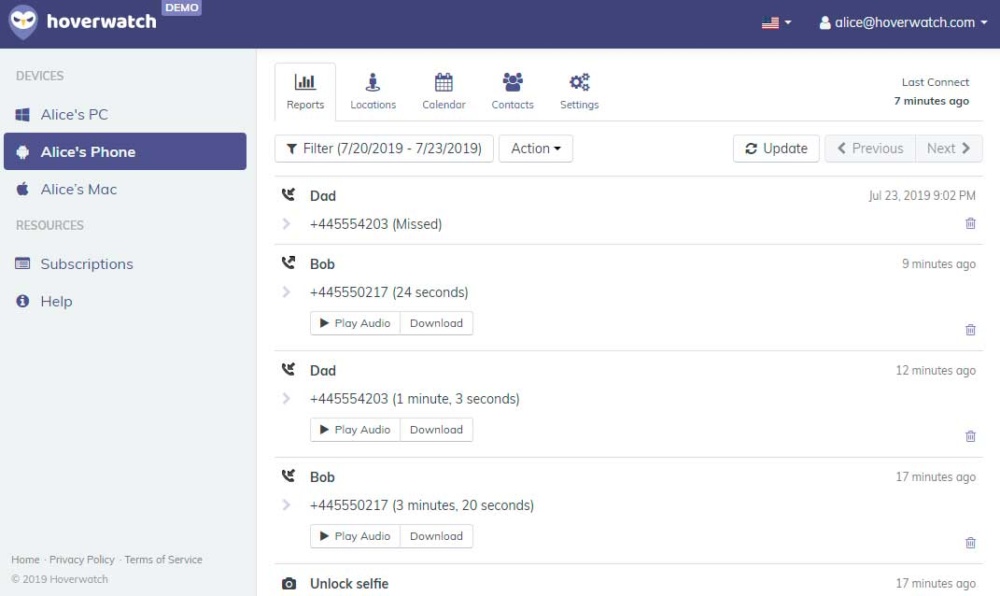Click the Subscriptions card icon
Viewport: 1000px width, 596px height.
[22, 263]
